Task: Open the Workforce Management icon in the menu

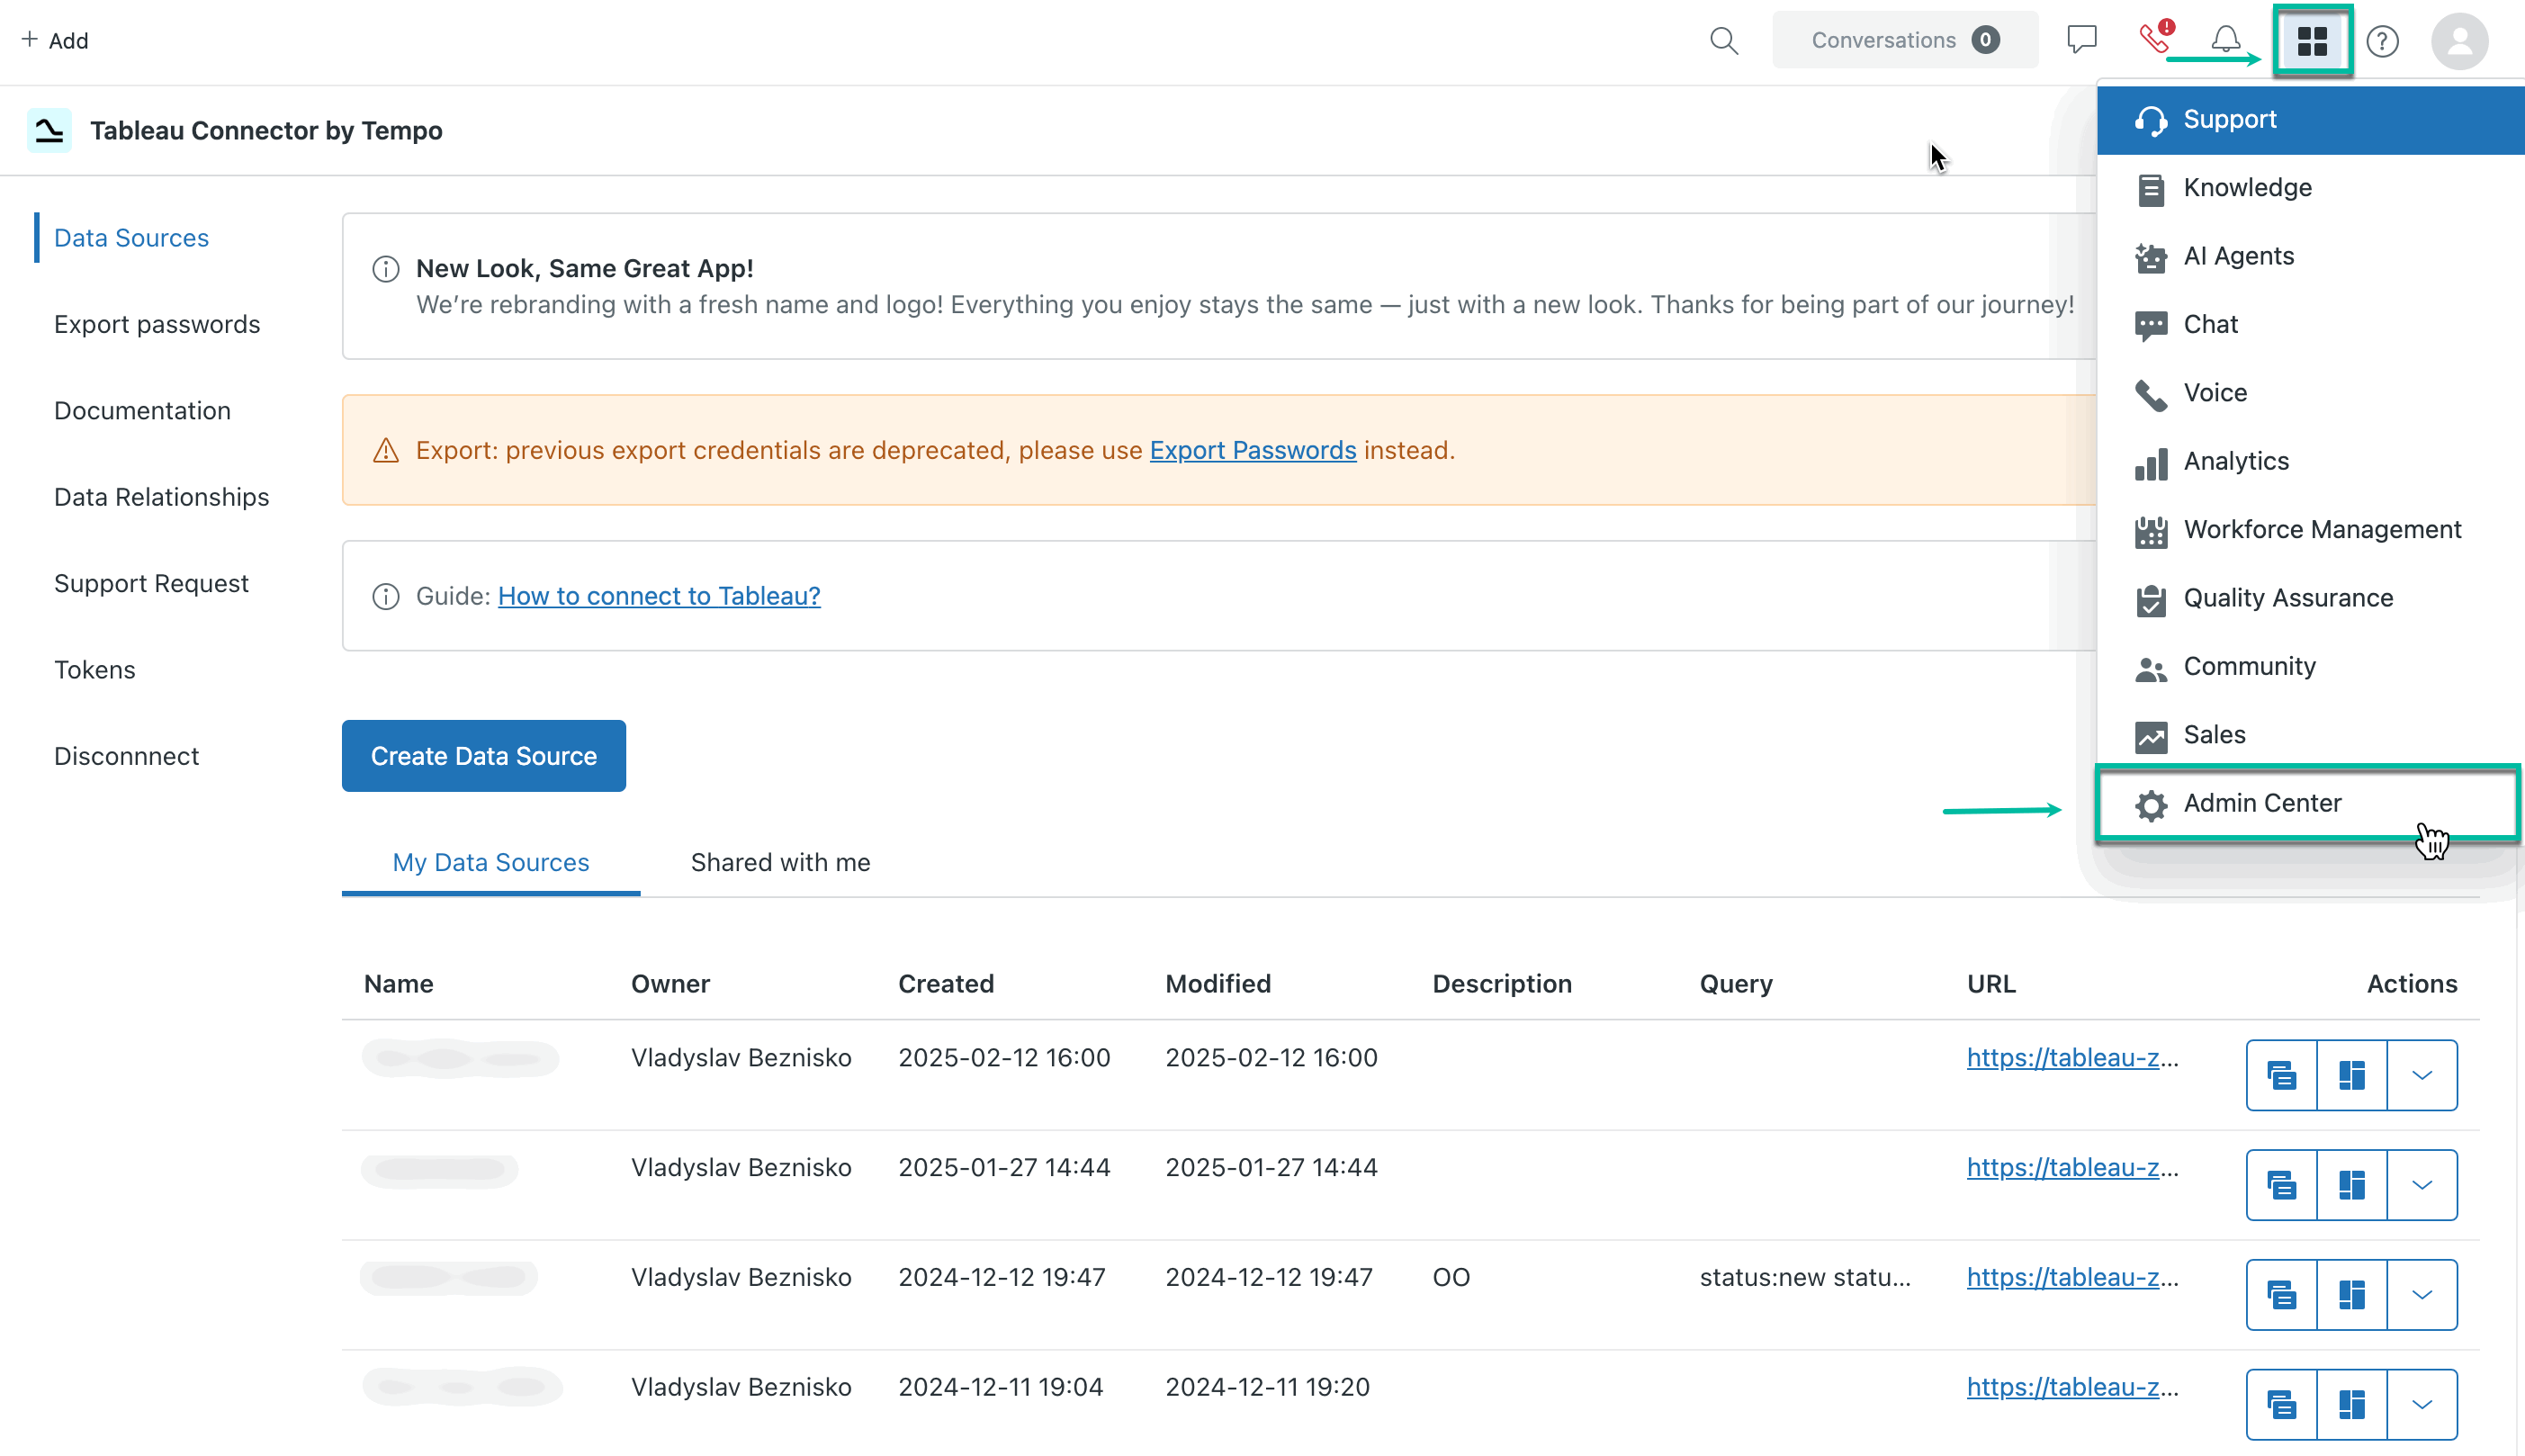Action: coord(2151,529)
